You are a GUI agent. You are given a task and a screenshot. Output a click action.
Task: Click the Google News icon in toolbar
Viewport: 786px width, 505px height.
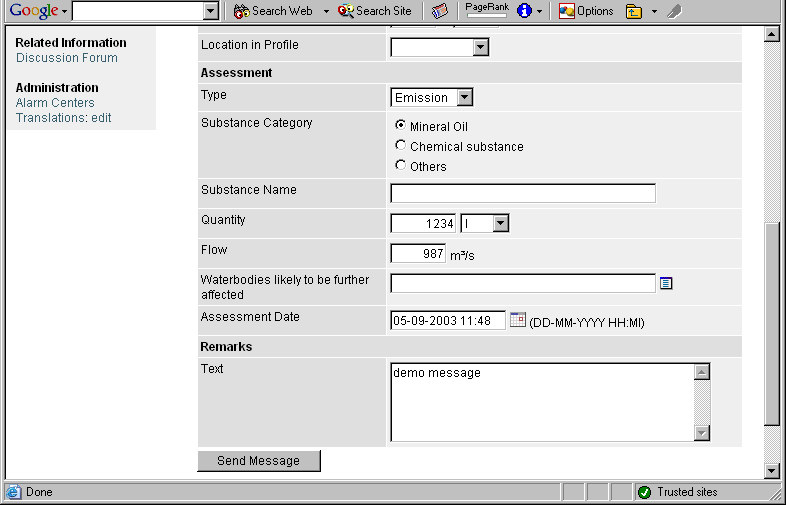[x=440, y=11]
